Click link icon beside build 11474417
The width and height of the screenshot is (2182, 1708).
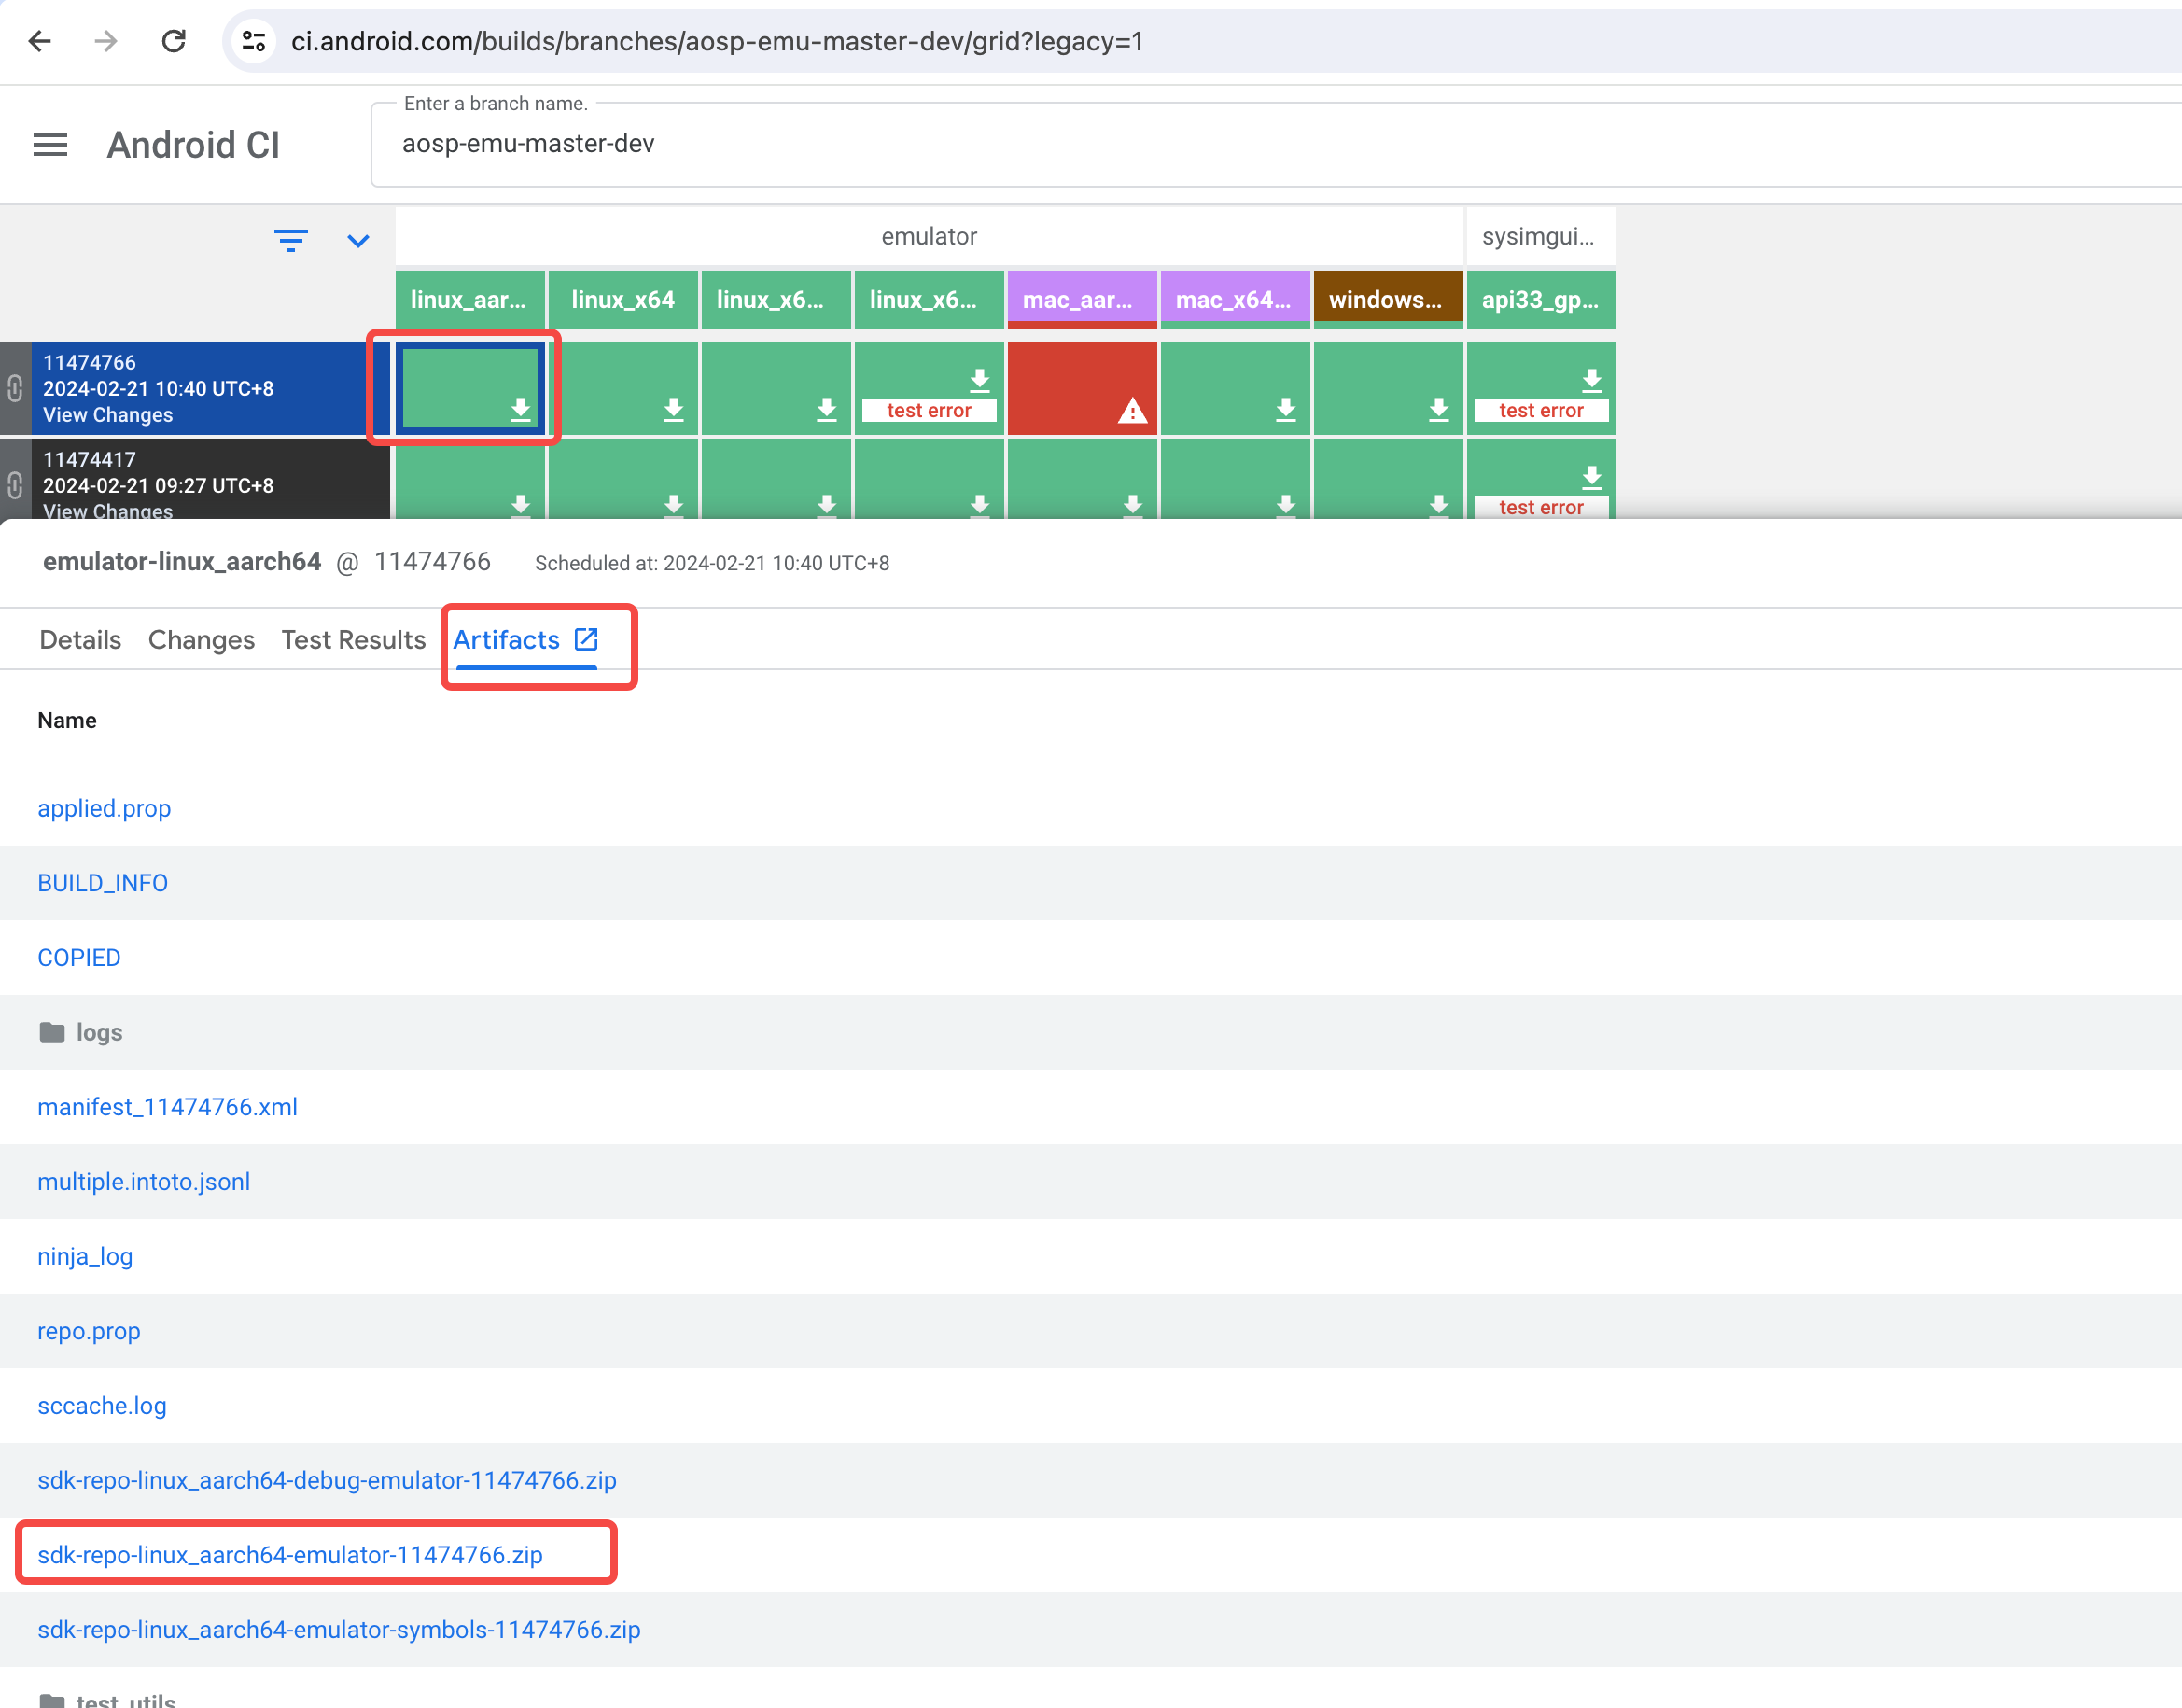pyautogui.click(x=15, y=485)
